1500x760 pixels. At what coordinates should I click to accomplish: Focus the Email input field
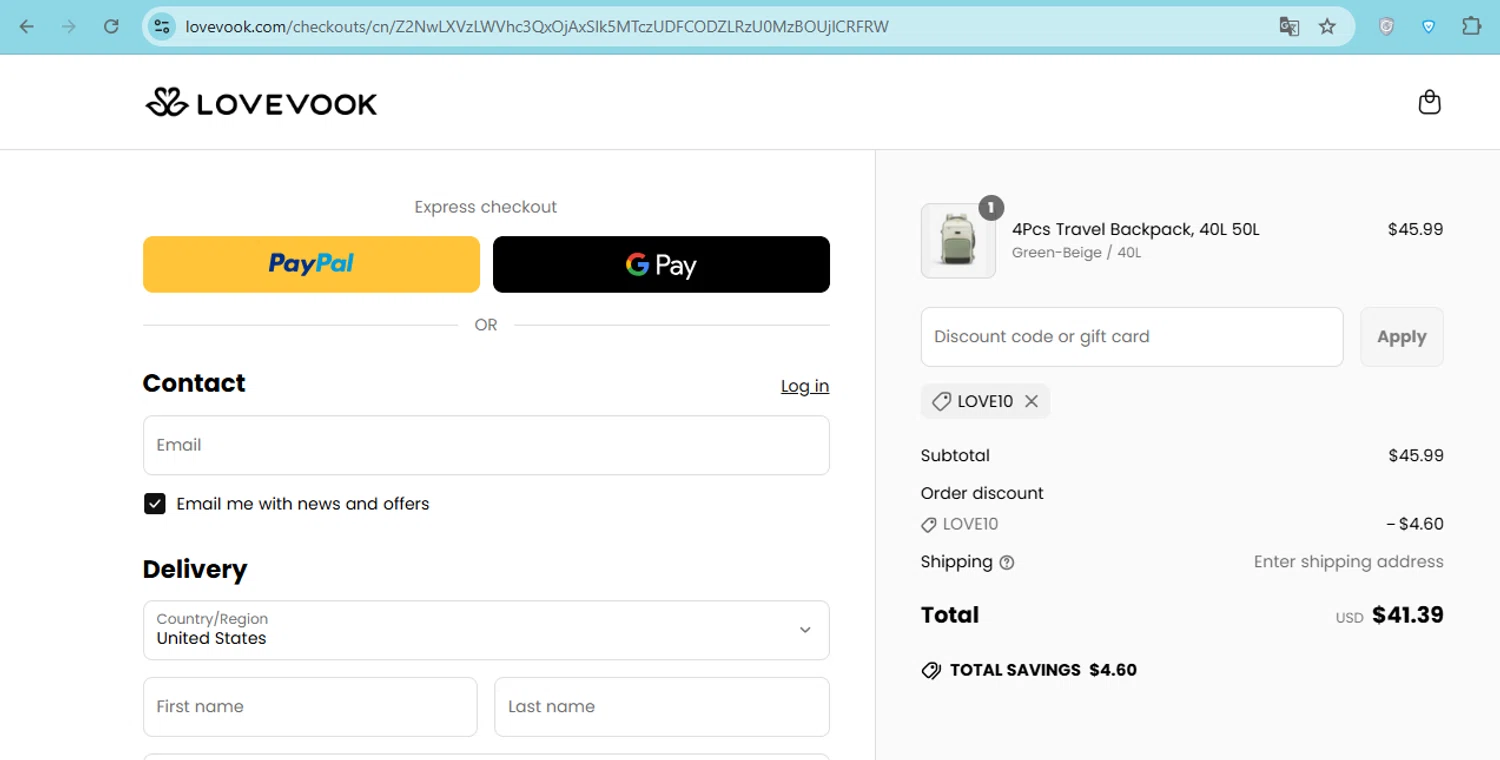tap(486, 445)
